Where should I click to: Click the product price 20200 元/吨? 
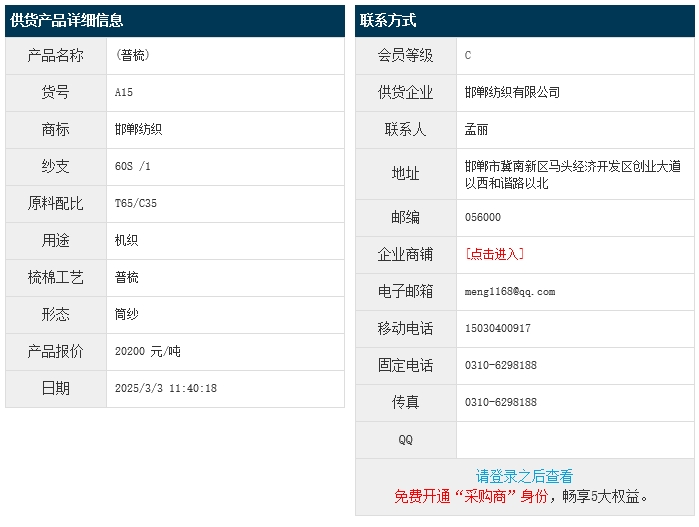pyautogui.click(x=148, y=352)
